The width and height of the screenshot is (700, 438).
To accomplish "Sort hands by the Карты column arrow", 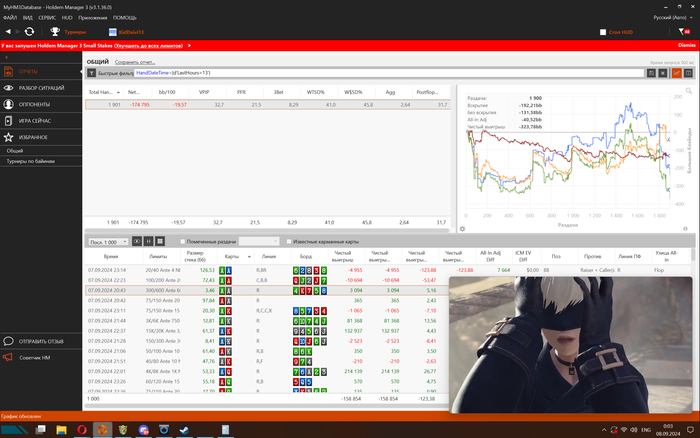I will tap(249, 257).
